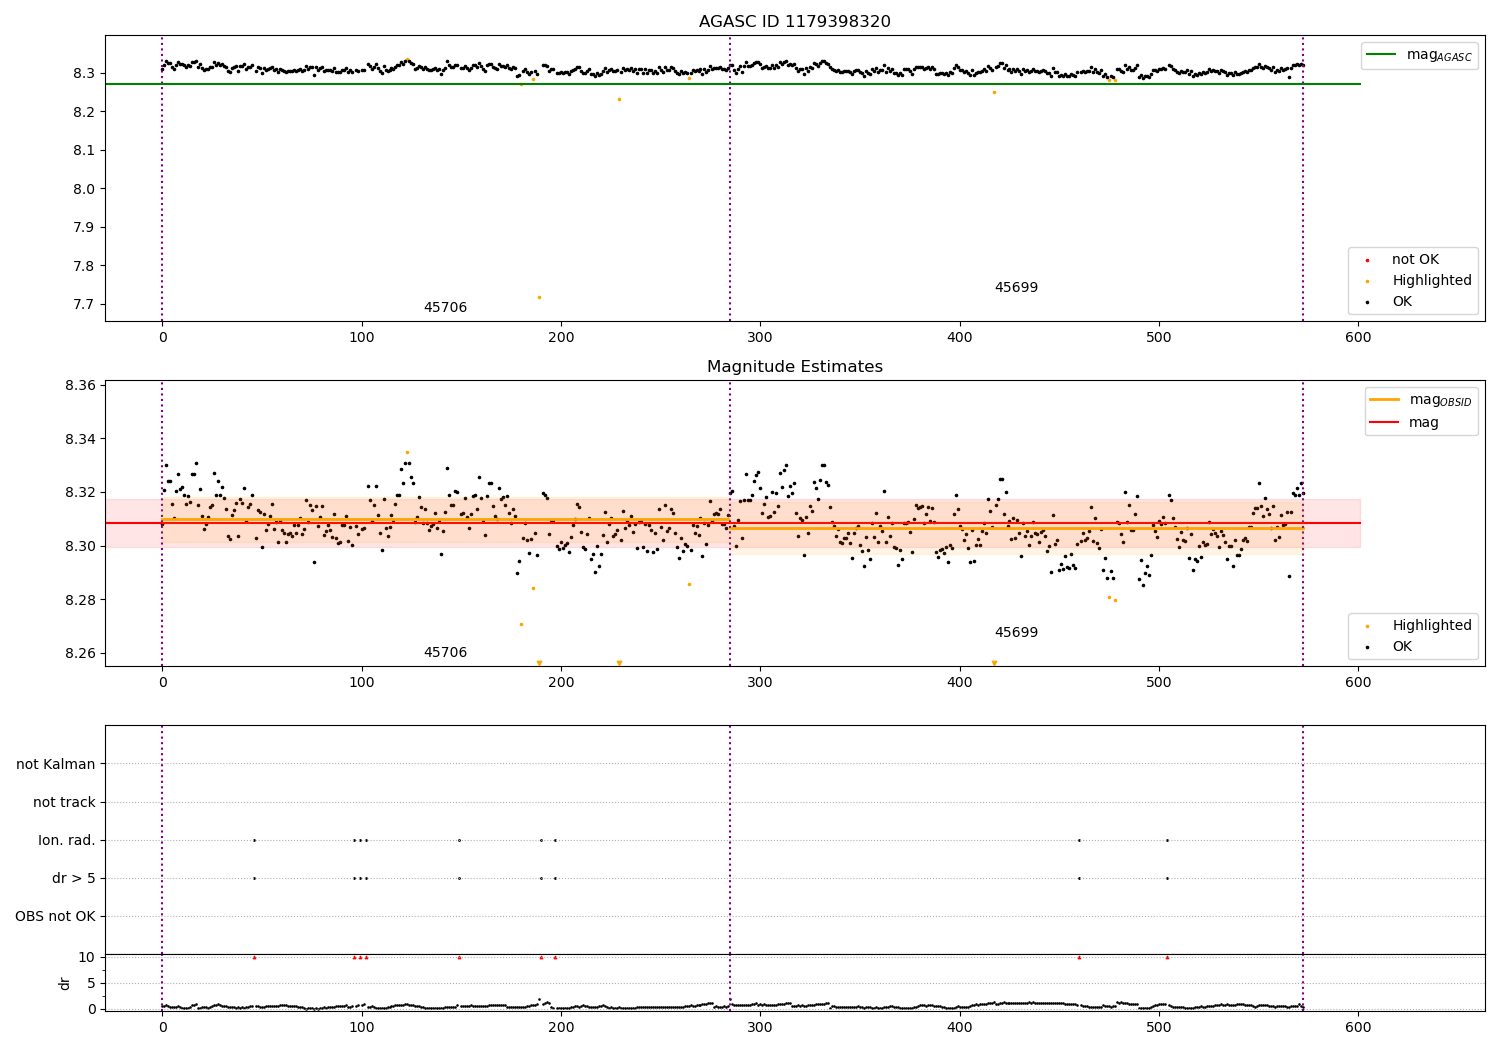Select the orange mag OBSID legend line swatch
The width and height of the screenshot is (1500, 1050).
[1385, 400]
